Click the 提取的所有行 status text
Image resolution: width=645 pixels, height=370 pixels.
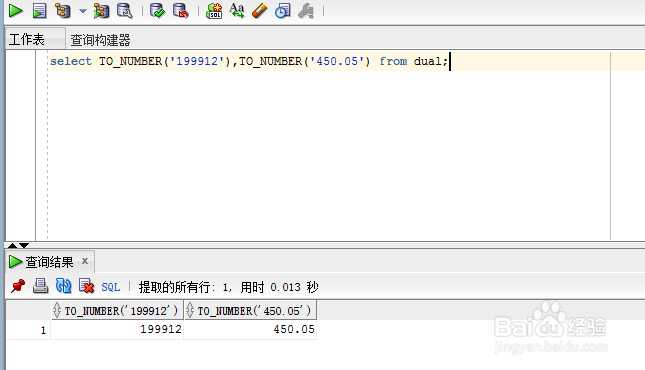pyautogui.click(x=177, y=287)
